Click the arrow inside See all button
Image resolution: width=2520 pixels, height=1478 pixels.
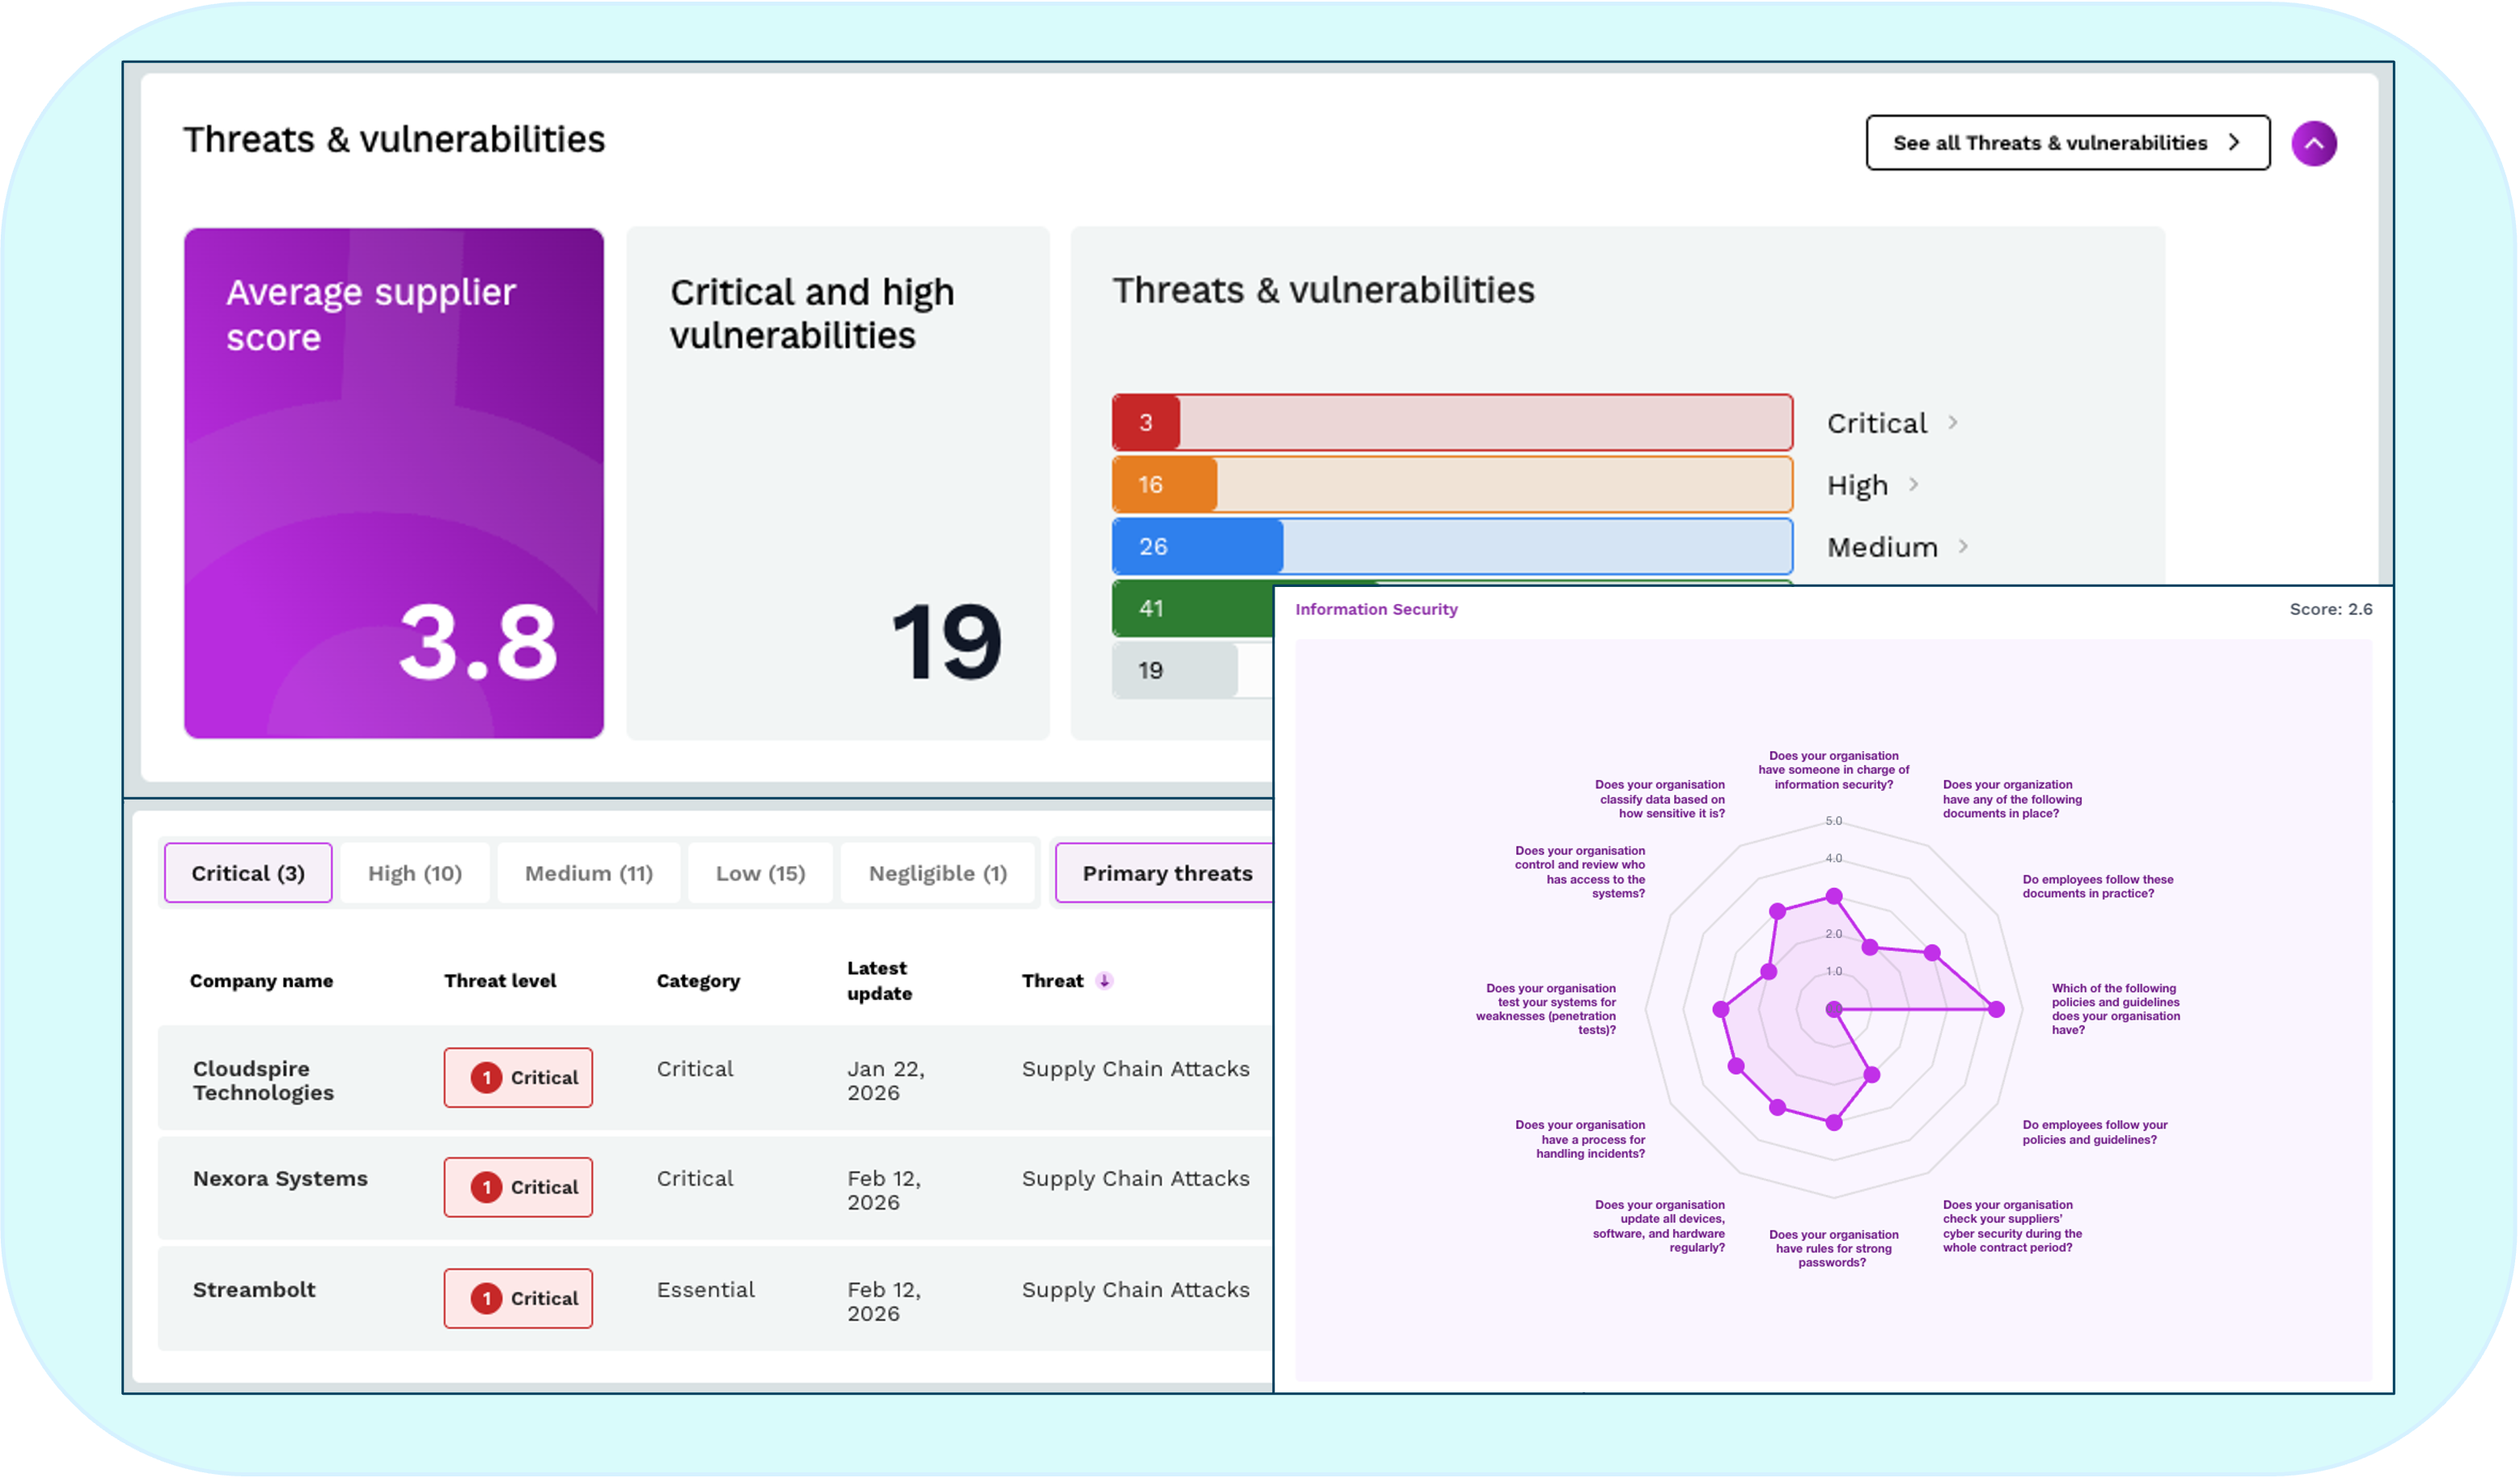pos(2234,143)
